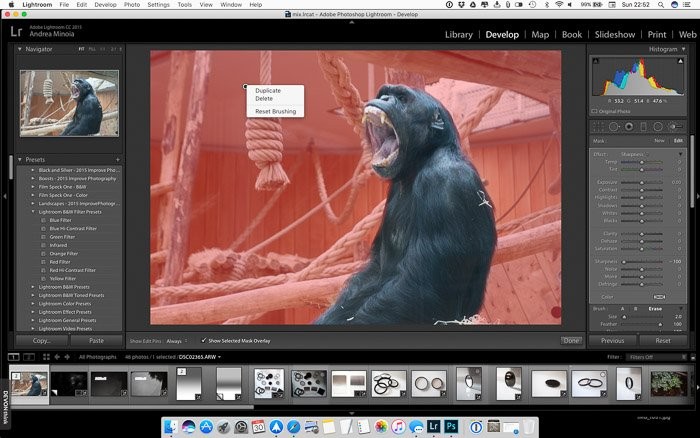Click the Wi-Fi menu bar icon
This screenshot has height=438, width=700.
tap(559, 4)
